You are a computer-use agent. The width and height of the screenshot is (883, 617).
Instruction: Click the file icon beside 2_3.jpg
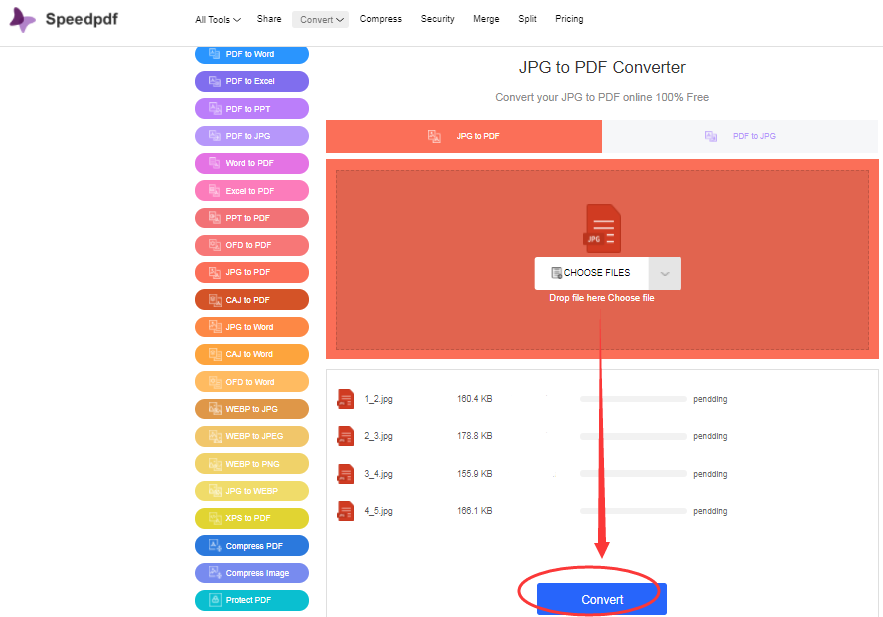345,436
